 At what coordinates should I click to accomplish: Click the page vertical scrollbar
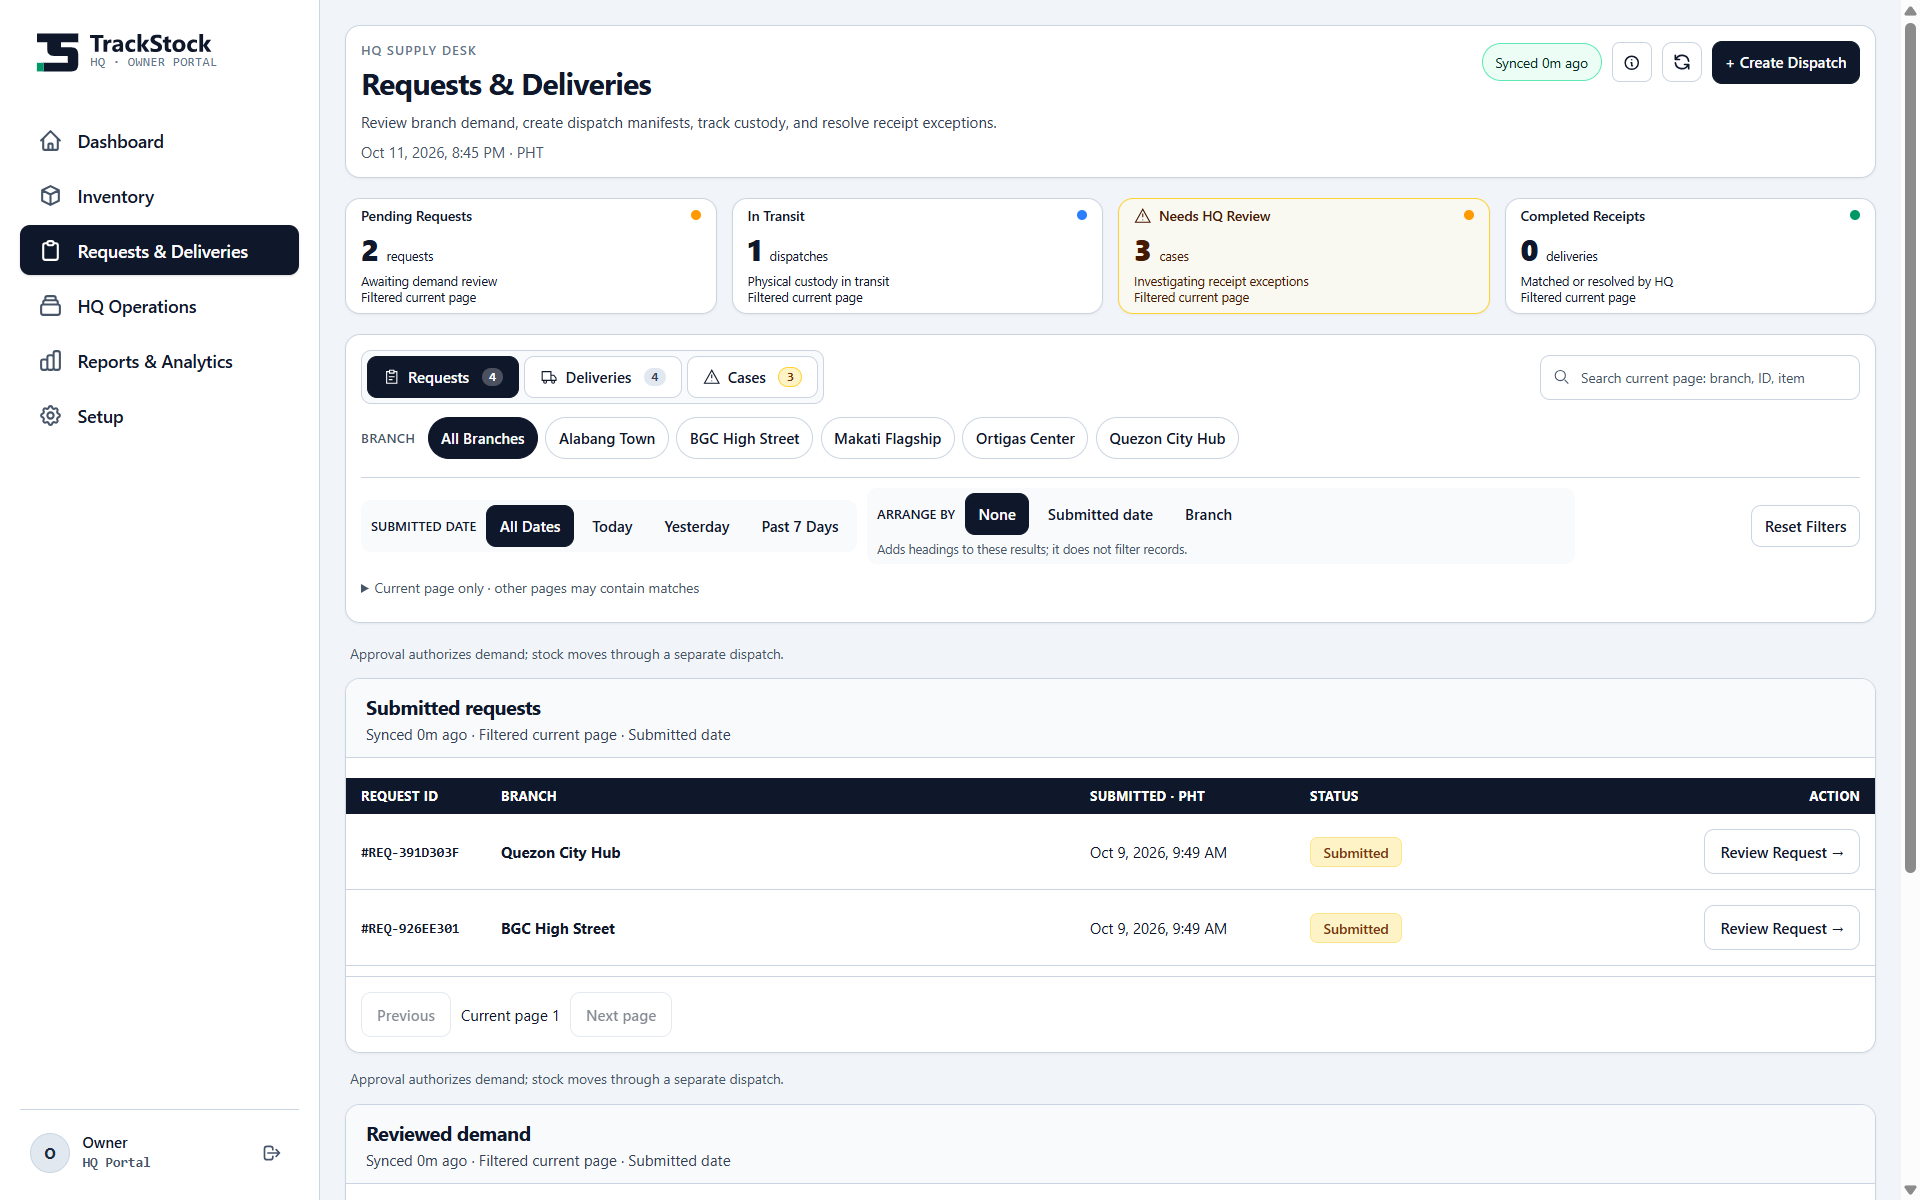(x=1910, y=447)
